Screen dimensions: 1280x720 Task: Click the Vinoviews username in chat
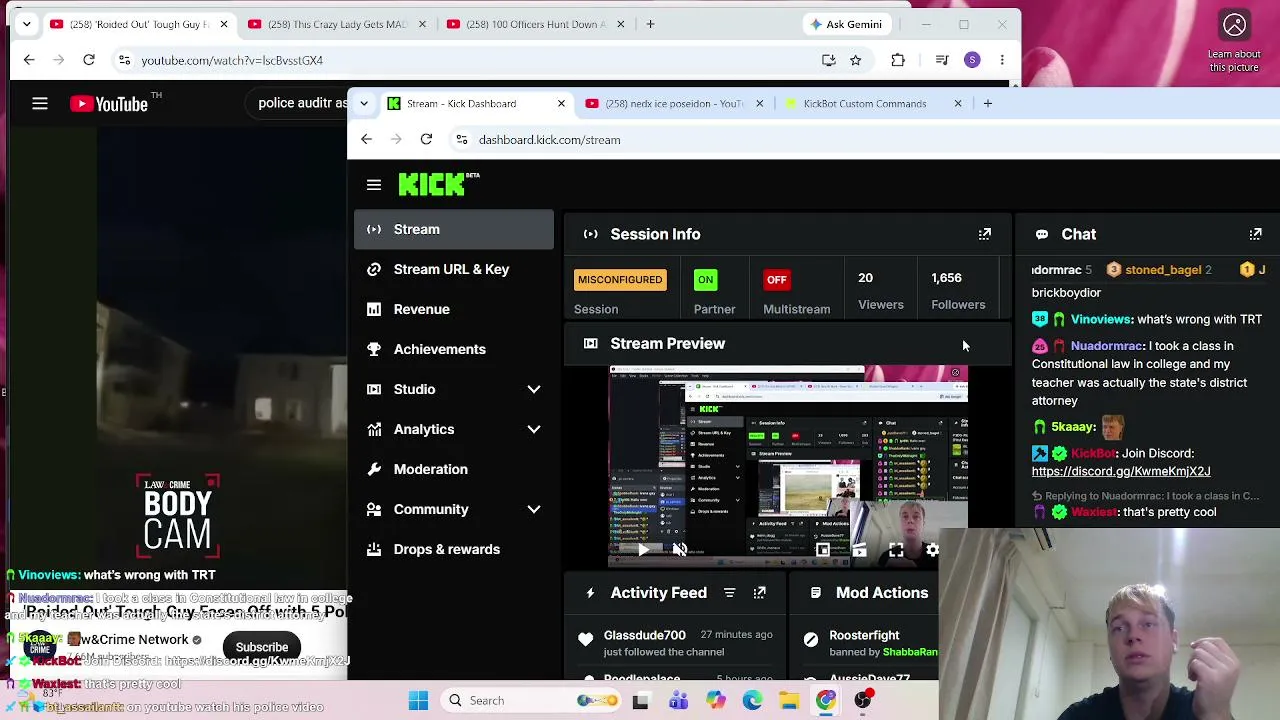pyautogui.click(x=1101, y=320)
